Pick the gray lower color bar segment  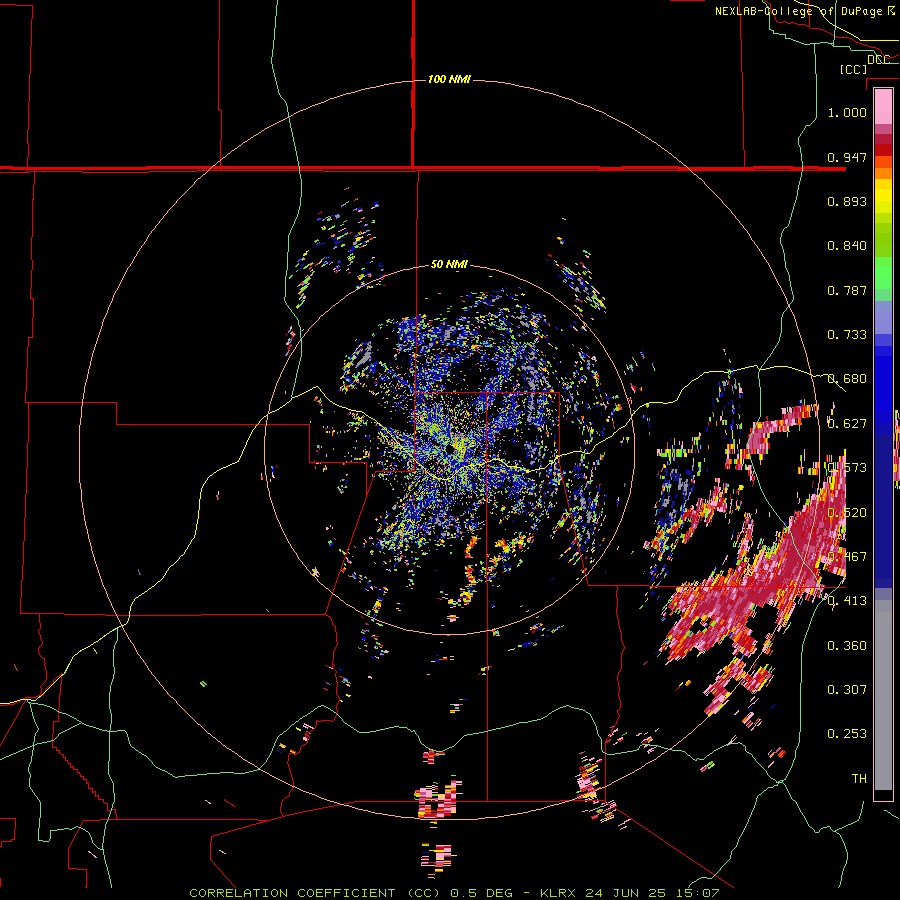pyautogui.click(x=883, y=695)
